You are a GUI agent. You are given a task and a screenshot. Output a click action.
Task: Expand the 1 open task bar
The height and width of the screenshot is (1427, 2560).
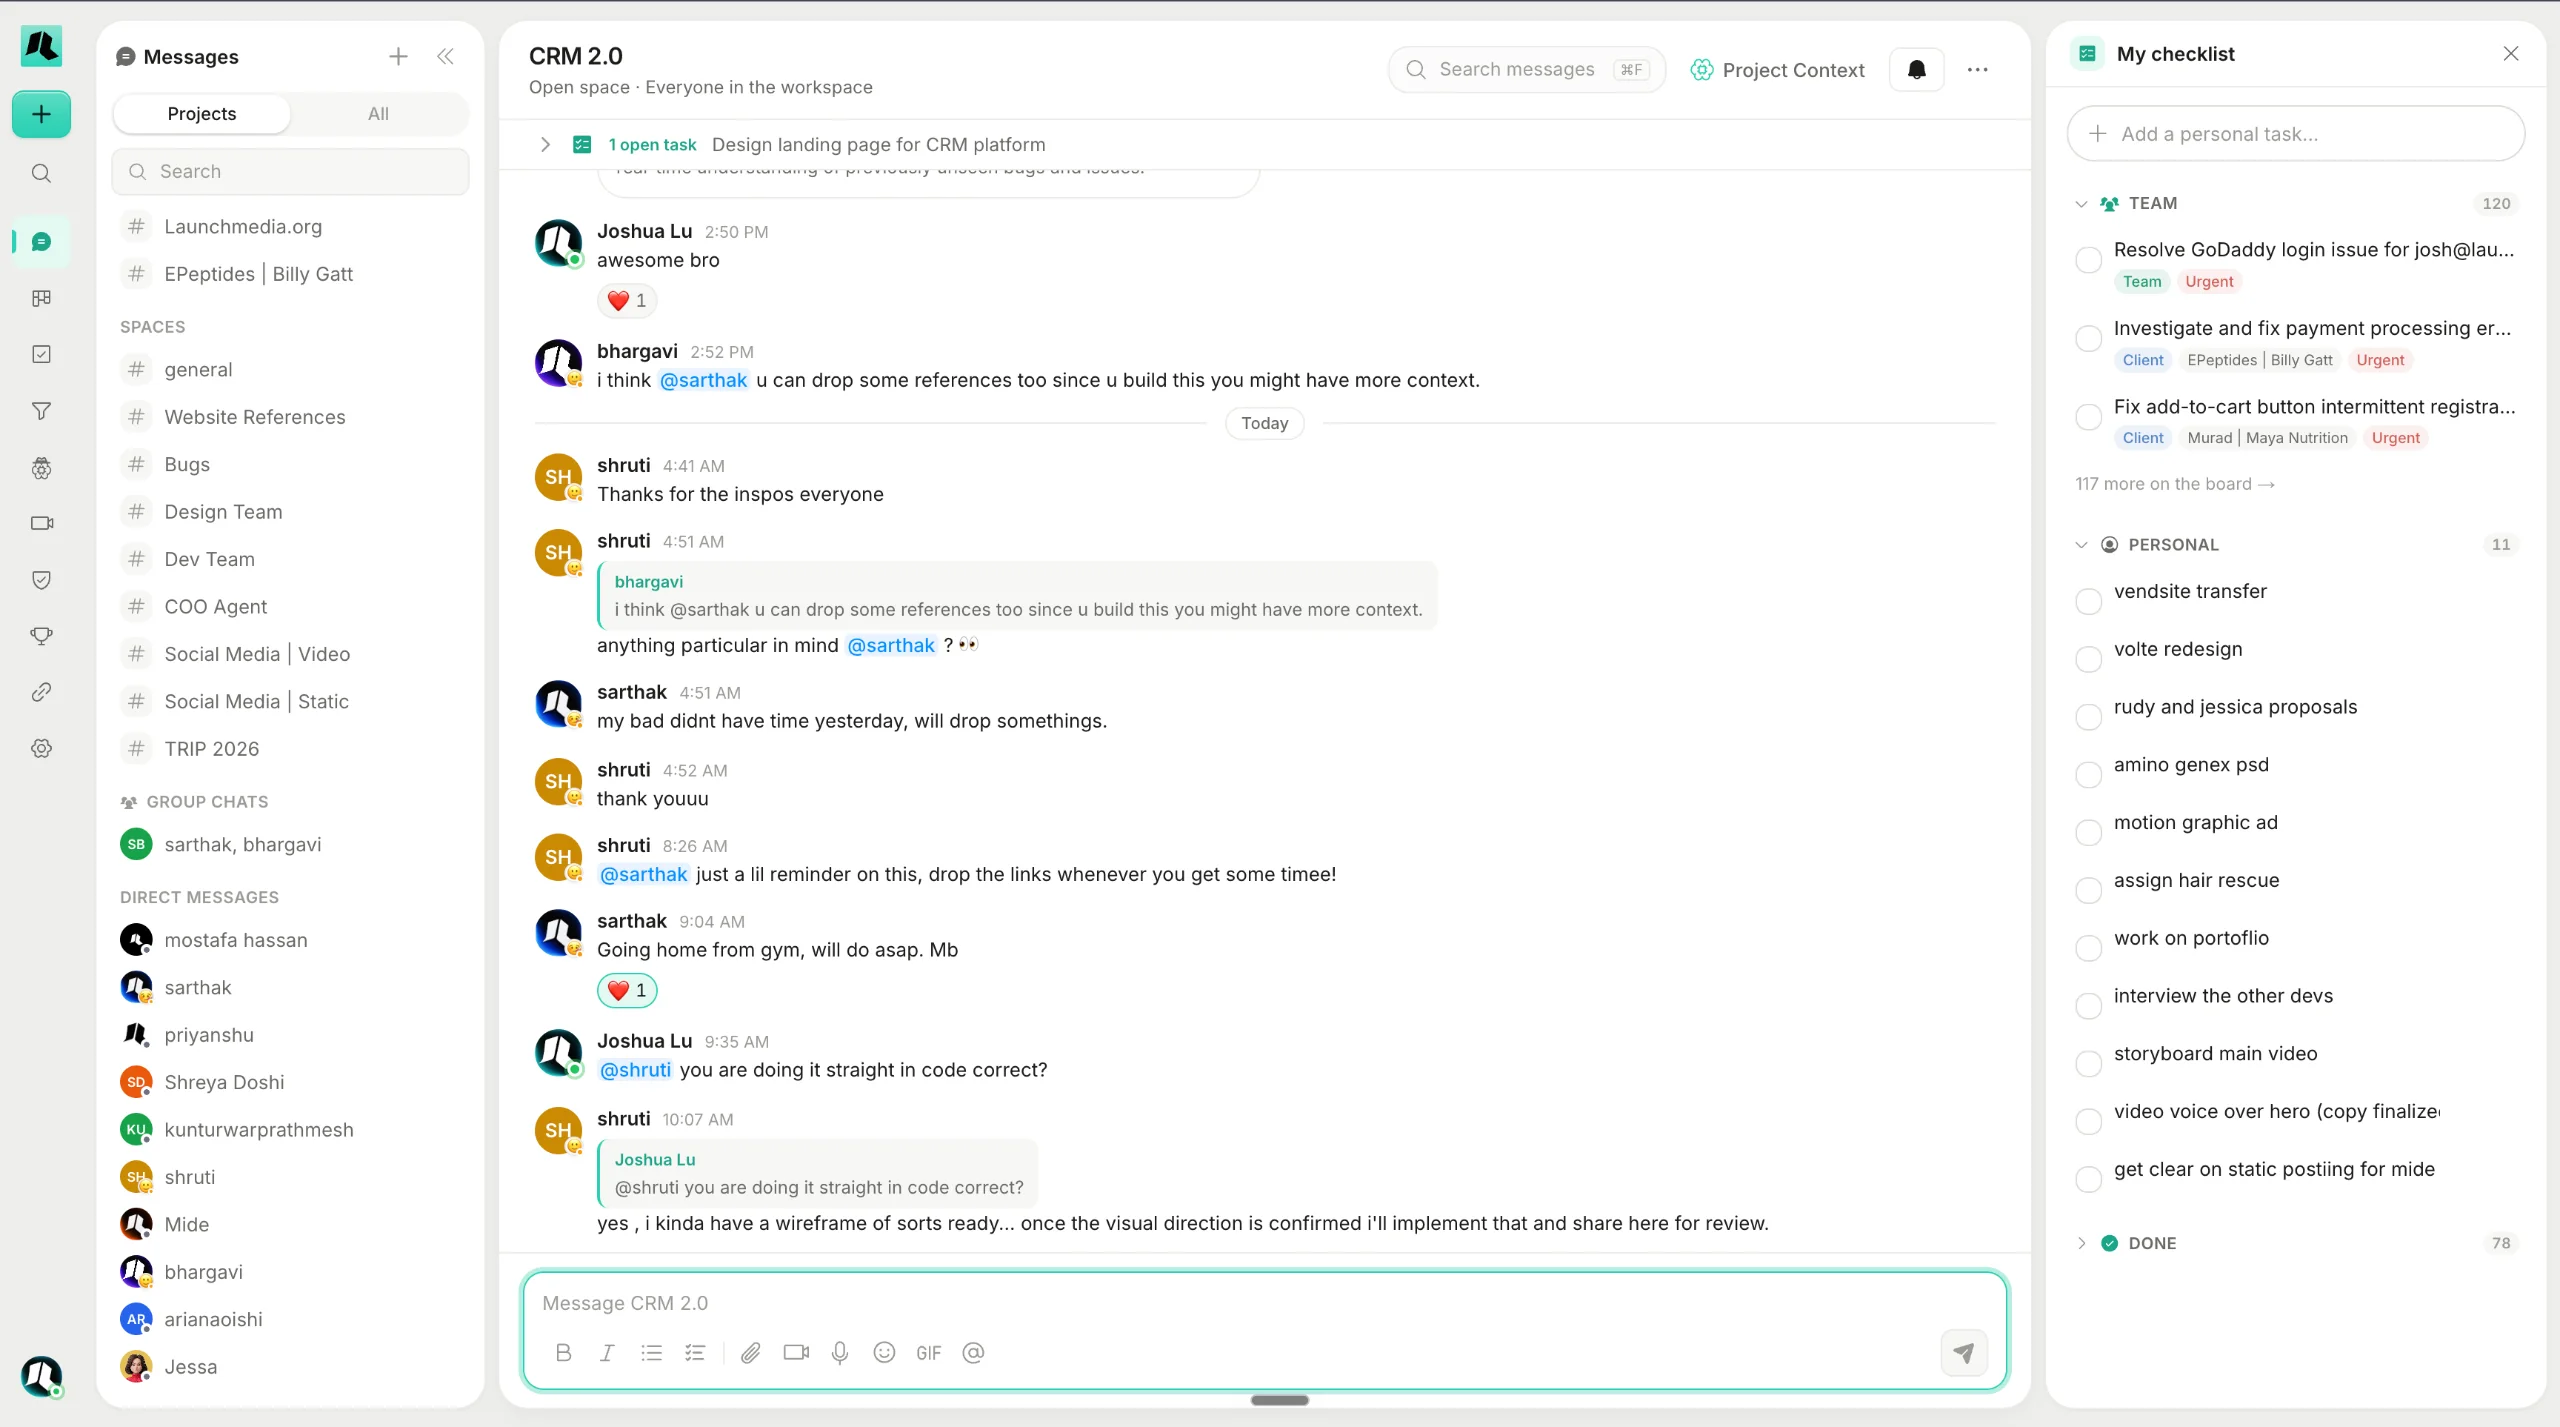[x=545, y=145]
